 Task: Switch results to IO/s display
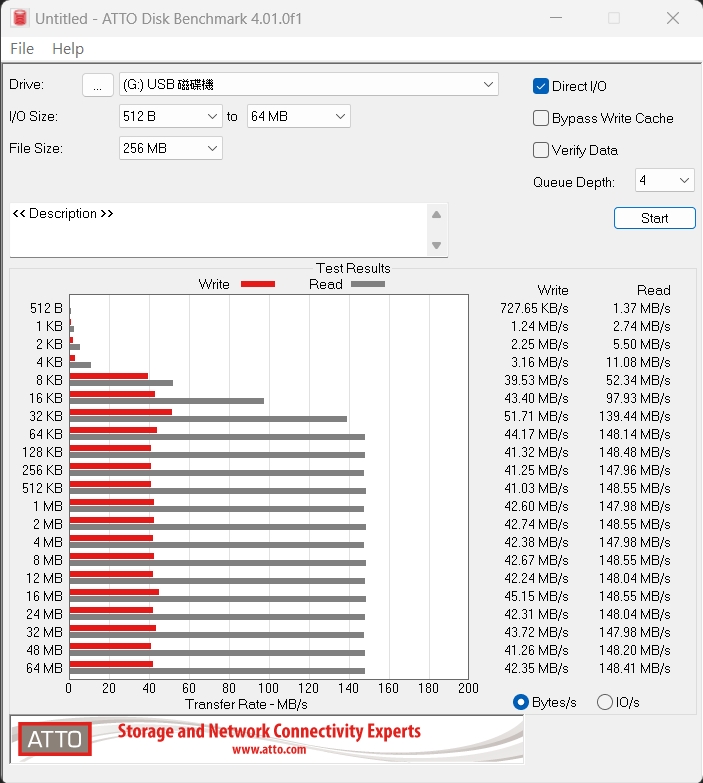(x=604, y=702)
